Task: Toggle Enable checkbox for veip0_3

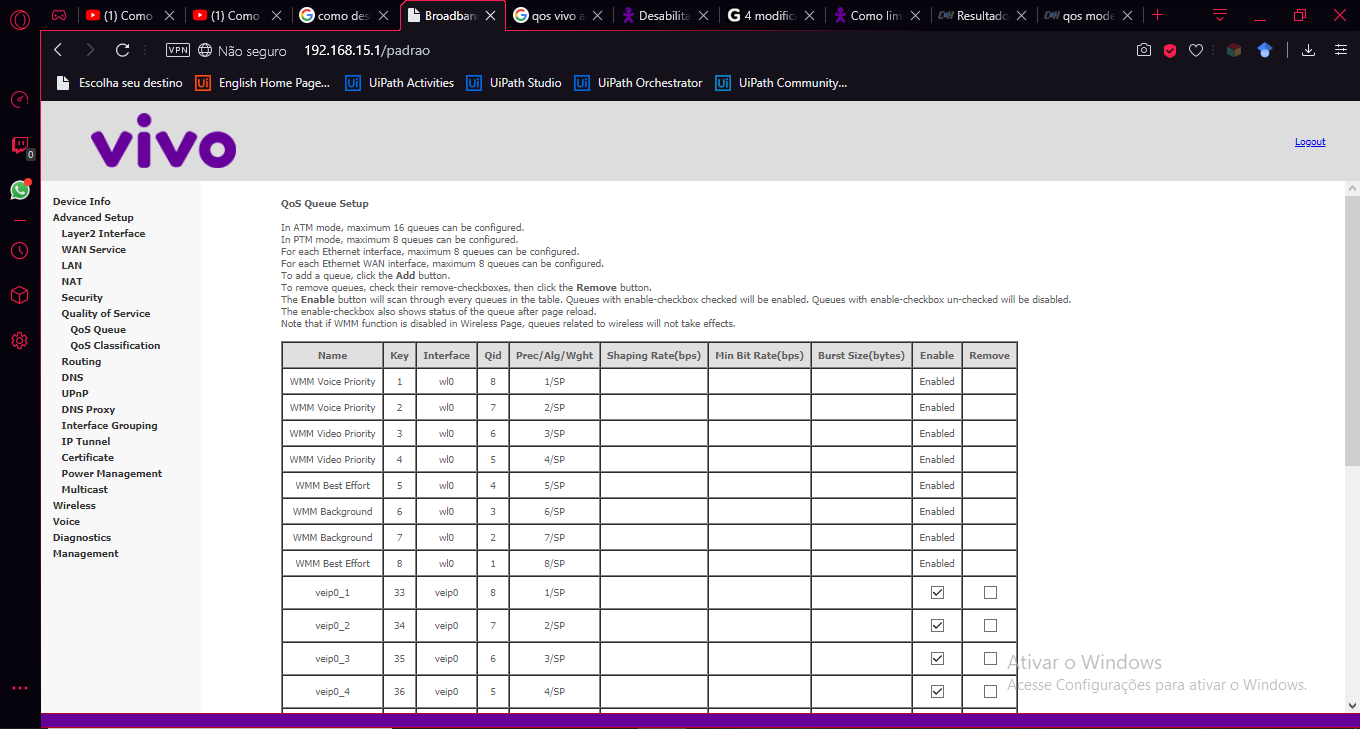Action: 937,659
